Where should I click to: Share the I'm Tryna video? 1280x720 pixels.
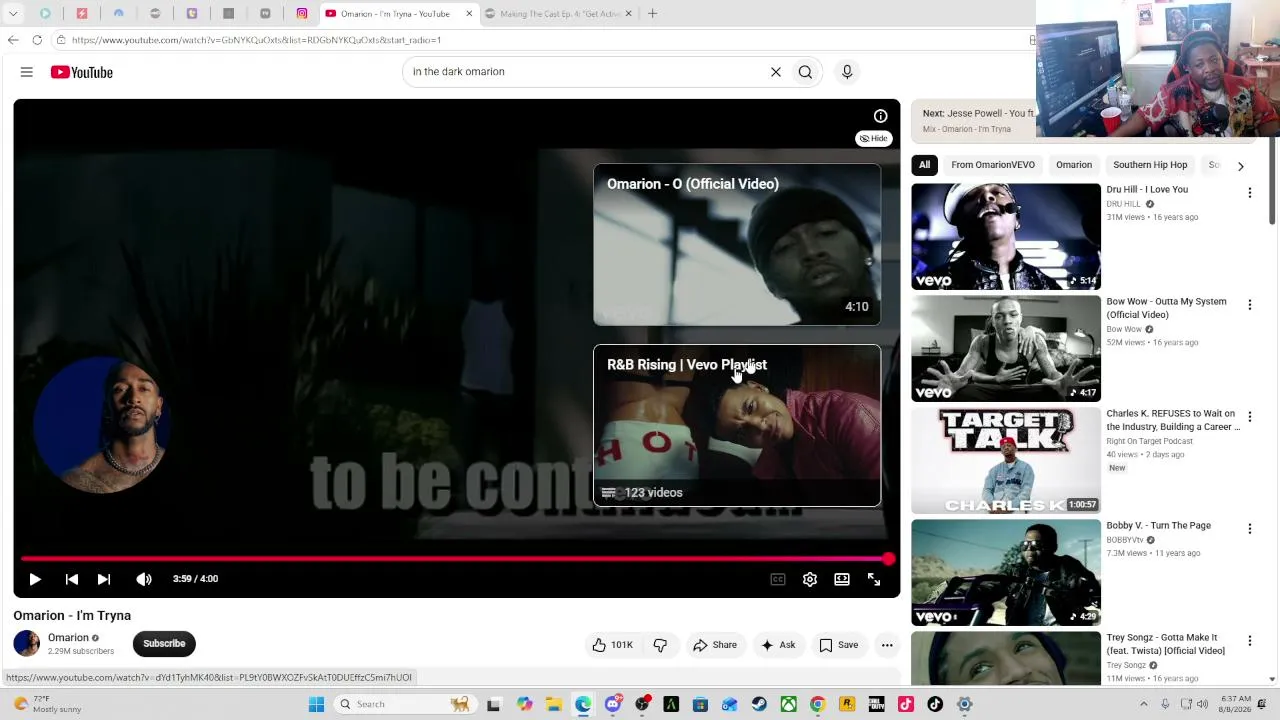tap(715, 645)
